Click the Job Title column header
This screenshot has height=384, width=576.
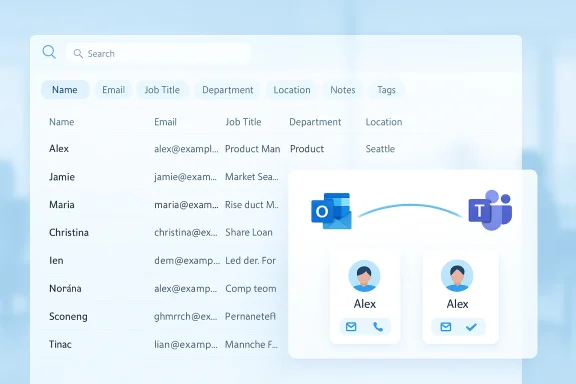point(243,122)
